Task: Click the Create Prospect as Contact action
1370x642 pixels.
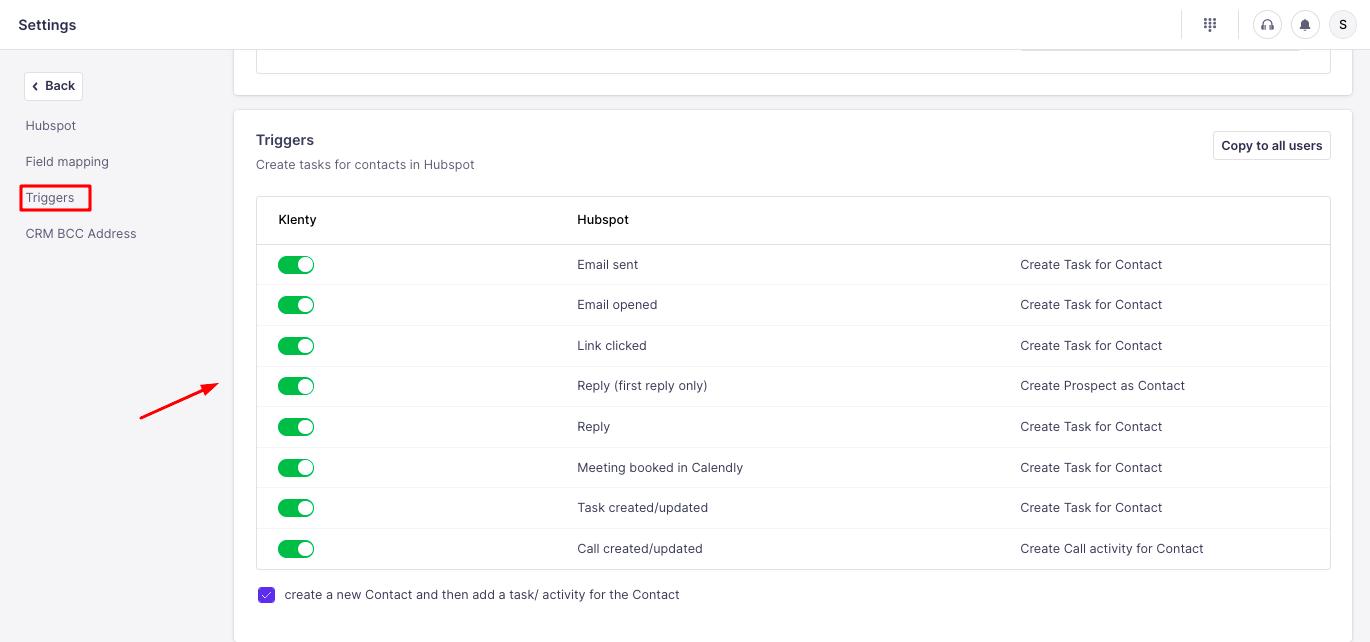Action: tap(1102, 386)
